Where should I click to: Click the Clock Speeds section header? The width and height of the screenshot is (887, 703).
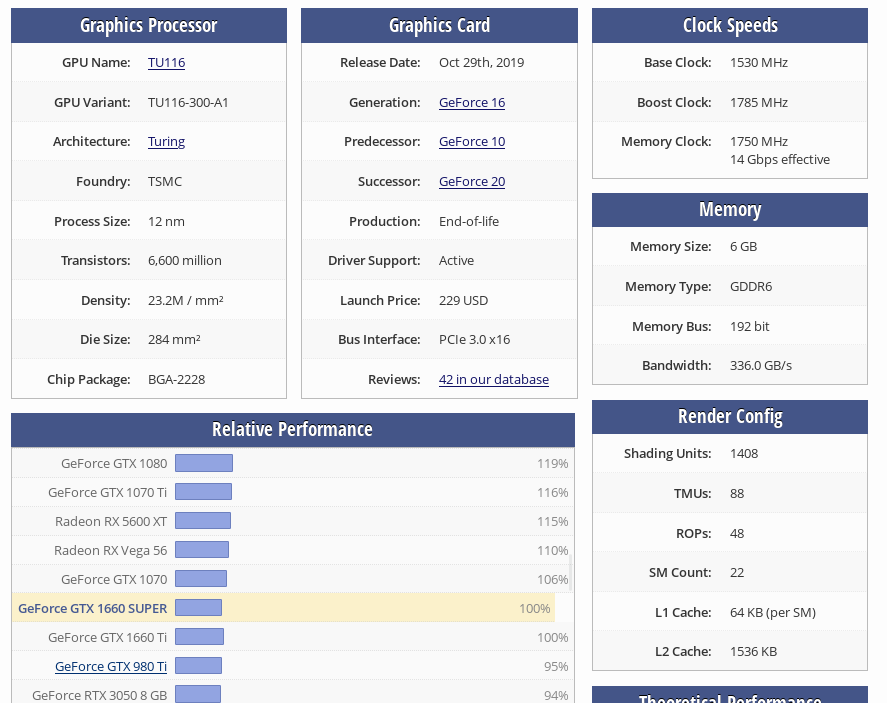[730, 25]
